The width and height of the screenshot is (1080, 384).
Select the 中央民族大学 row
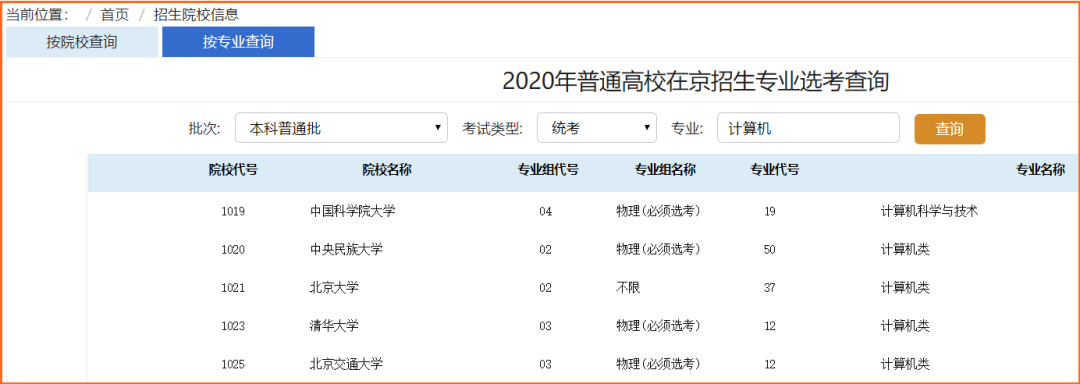tap(583, 249)
